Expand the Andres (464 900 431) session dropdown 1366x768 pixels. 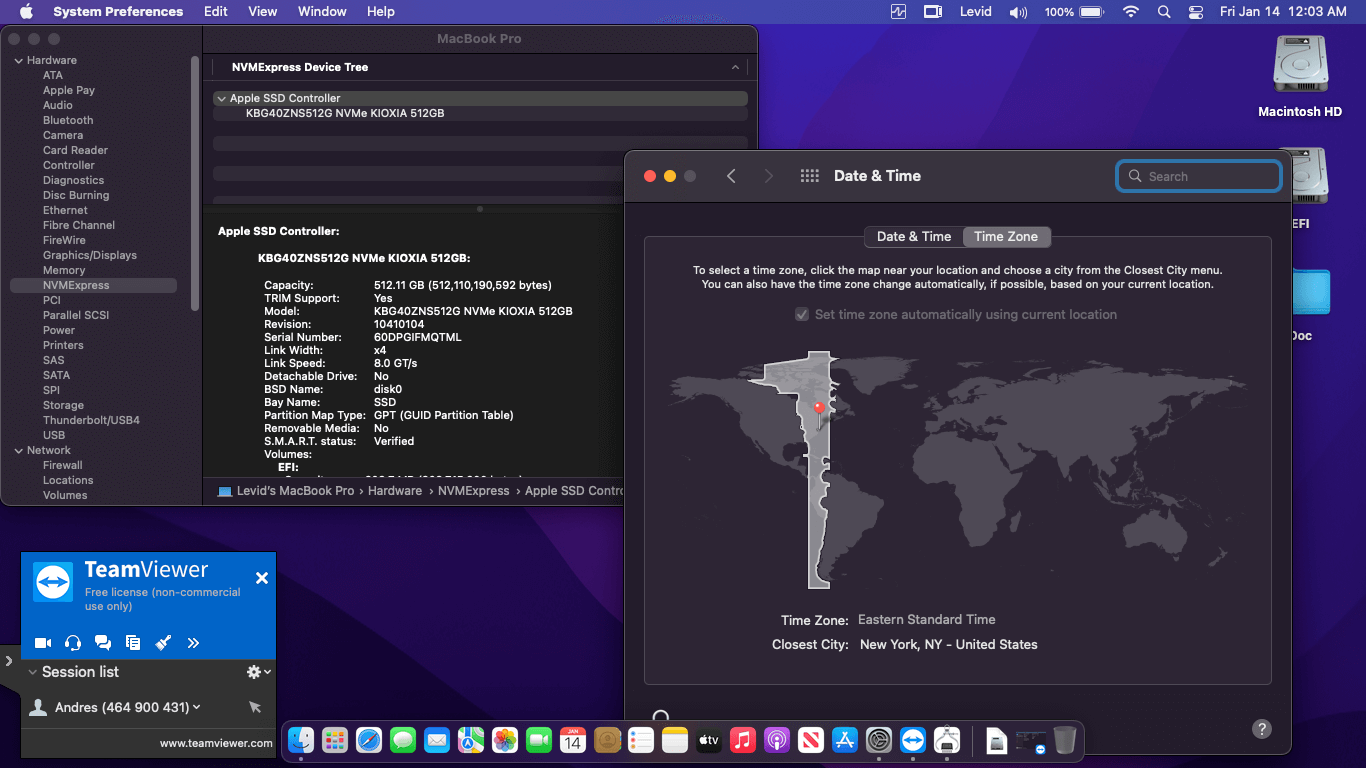(196, 707)
